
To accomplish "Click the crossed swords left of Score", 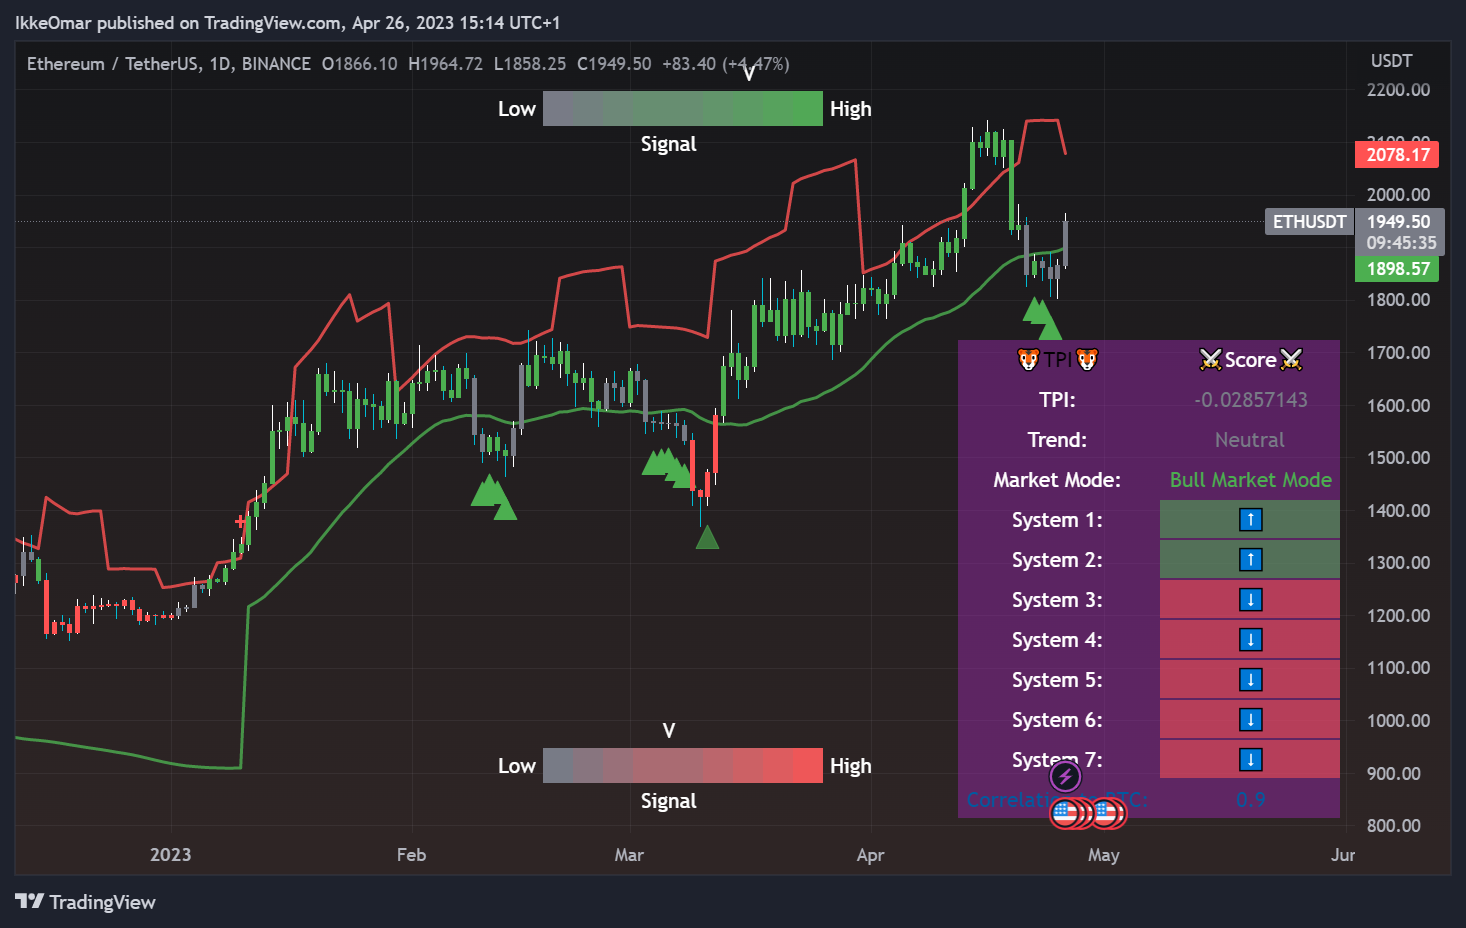I will pos(1211,359).
